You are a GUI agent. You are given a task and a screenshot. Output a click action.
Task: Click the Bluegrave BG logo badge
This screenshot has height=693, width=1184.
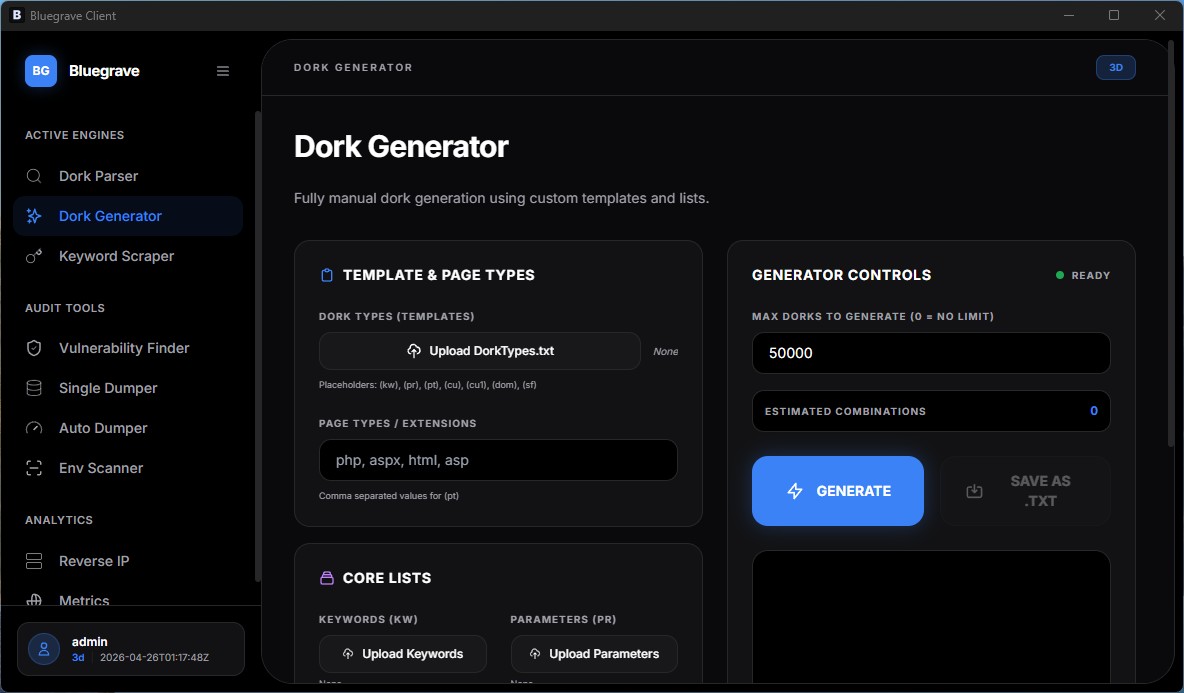pos(40,71)
